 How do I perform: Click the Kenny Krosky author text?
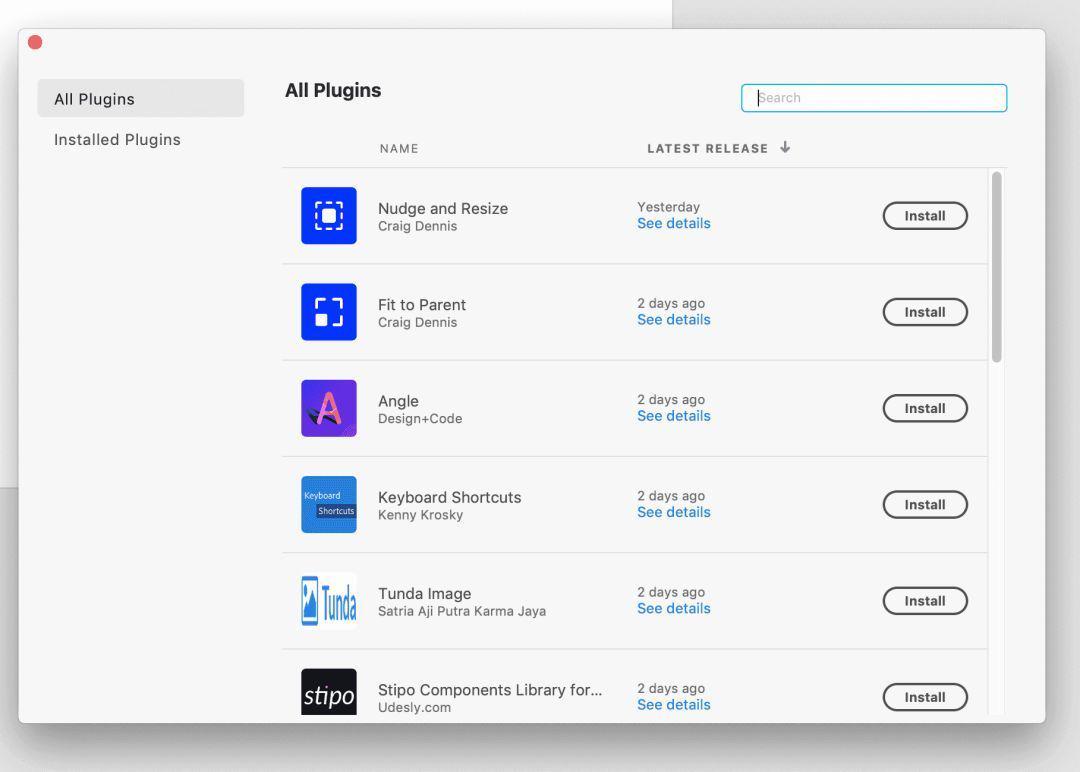[x=420, y=515]
